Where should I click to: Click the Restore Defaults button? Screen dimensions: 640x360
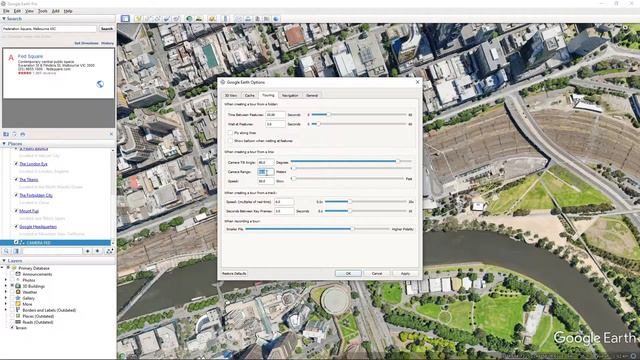point(234,273)
